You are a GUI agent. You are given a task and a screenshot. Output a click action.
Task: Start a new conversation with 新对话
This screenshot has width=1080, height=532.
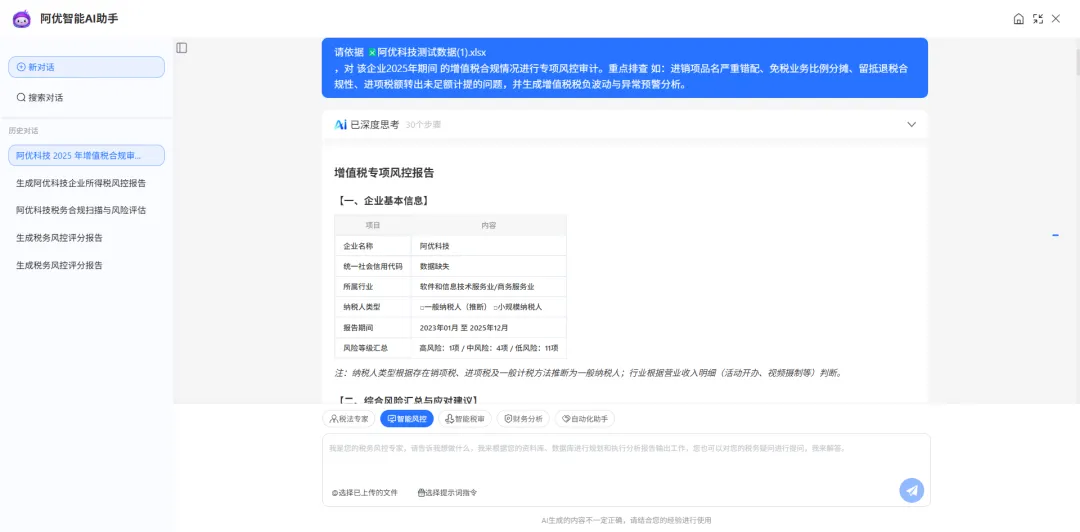(86, 67)
